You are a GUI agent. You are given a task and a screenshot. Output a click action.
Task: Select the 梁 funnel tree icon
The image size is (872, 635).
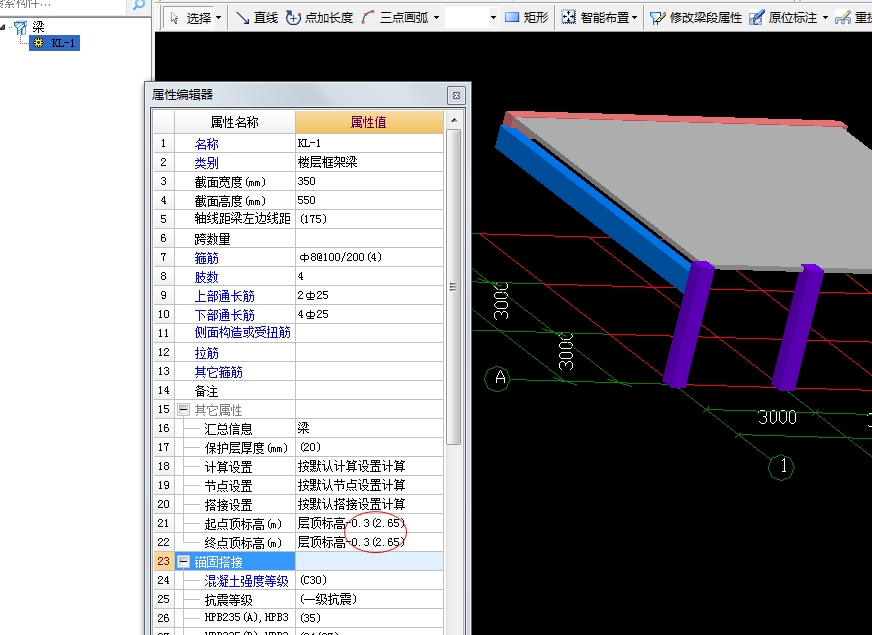(21, 27)
